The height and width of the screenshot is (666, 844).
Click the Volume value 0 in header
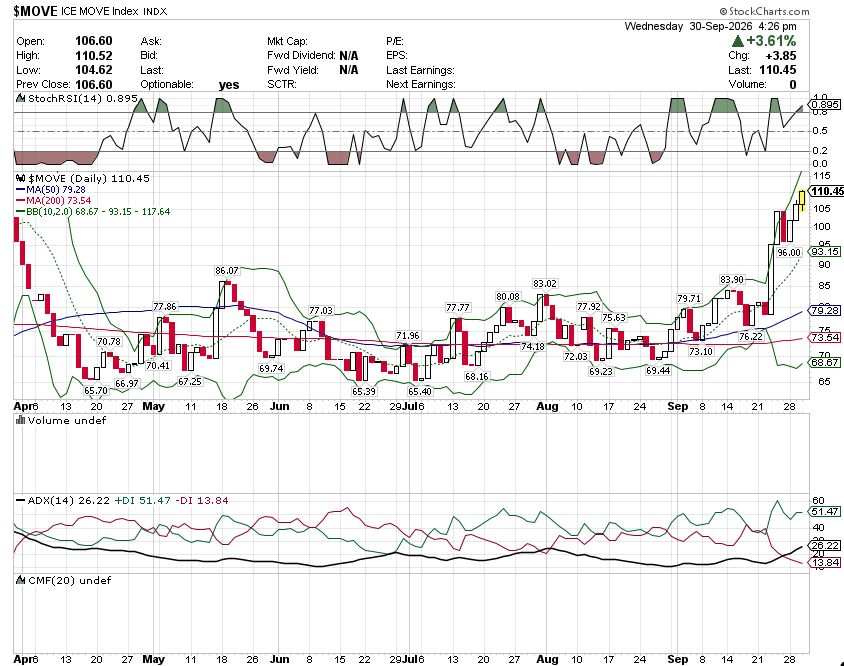click(x=793, y=85)
